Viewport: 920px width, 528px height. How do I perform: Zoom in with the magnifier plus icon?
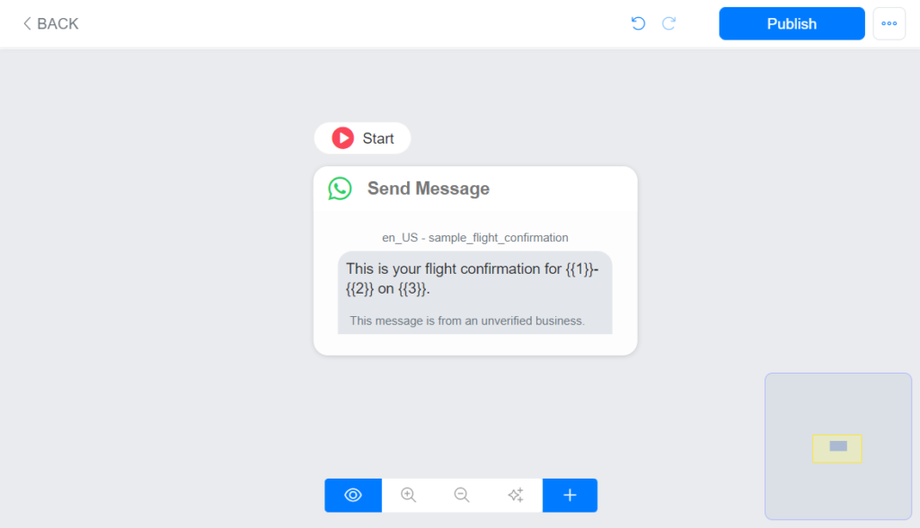tap(408, 495)
